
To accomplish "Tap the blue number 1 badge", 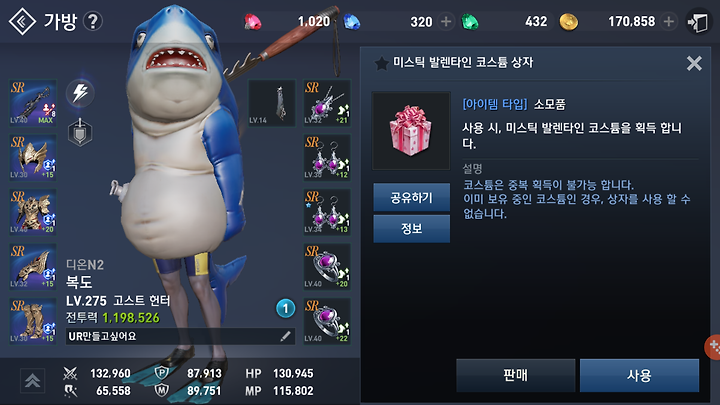I will [x=285, y=309].
